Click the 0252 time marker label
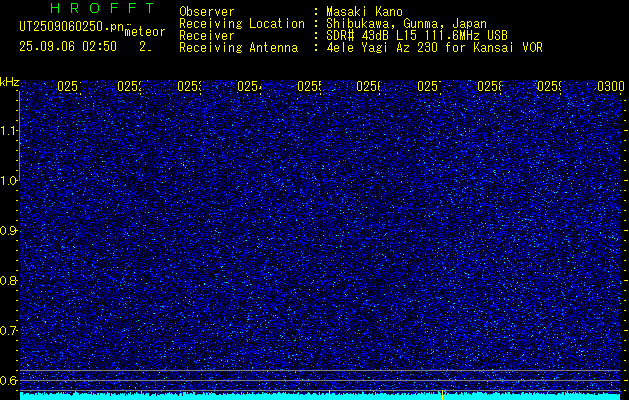629x400 pixels. tap(129, 86)
